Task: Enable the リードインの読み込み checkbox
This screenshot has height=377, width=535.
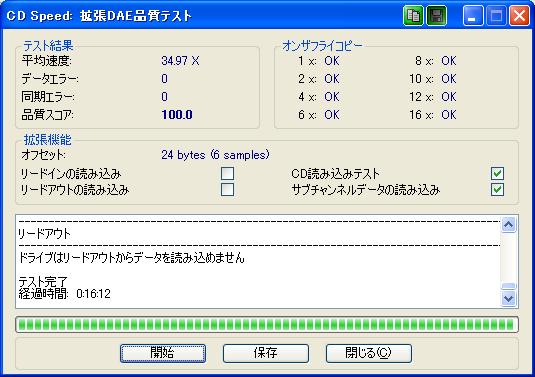Action: 227,173
